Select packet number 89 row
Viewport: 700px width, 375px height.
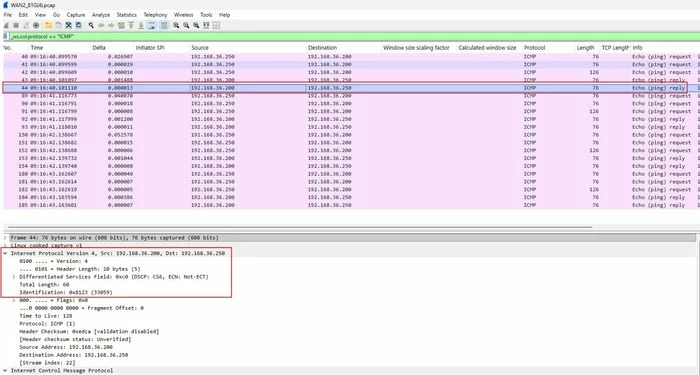pos(350,96)
